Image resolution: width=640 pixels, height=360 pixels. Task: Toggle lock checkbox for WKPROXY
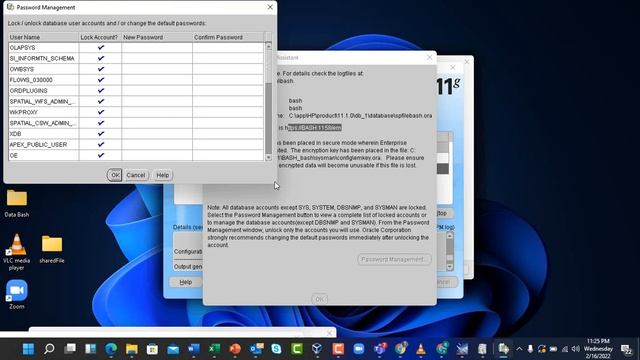[100, 112]
